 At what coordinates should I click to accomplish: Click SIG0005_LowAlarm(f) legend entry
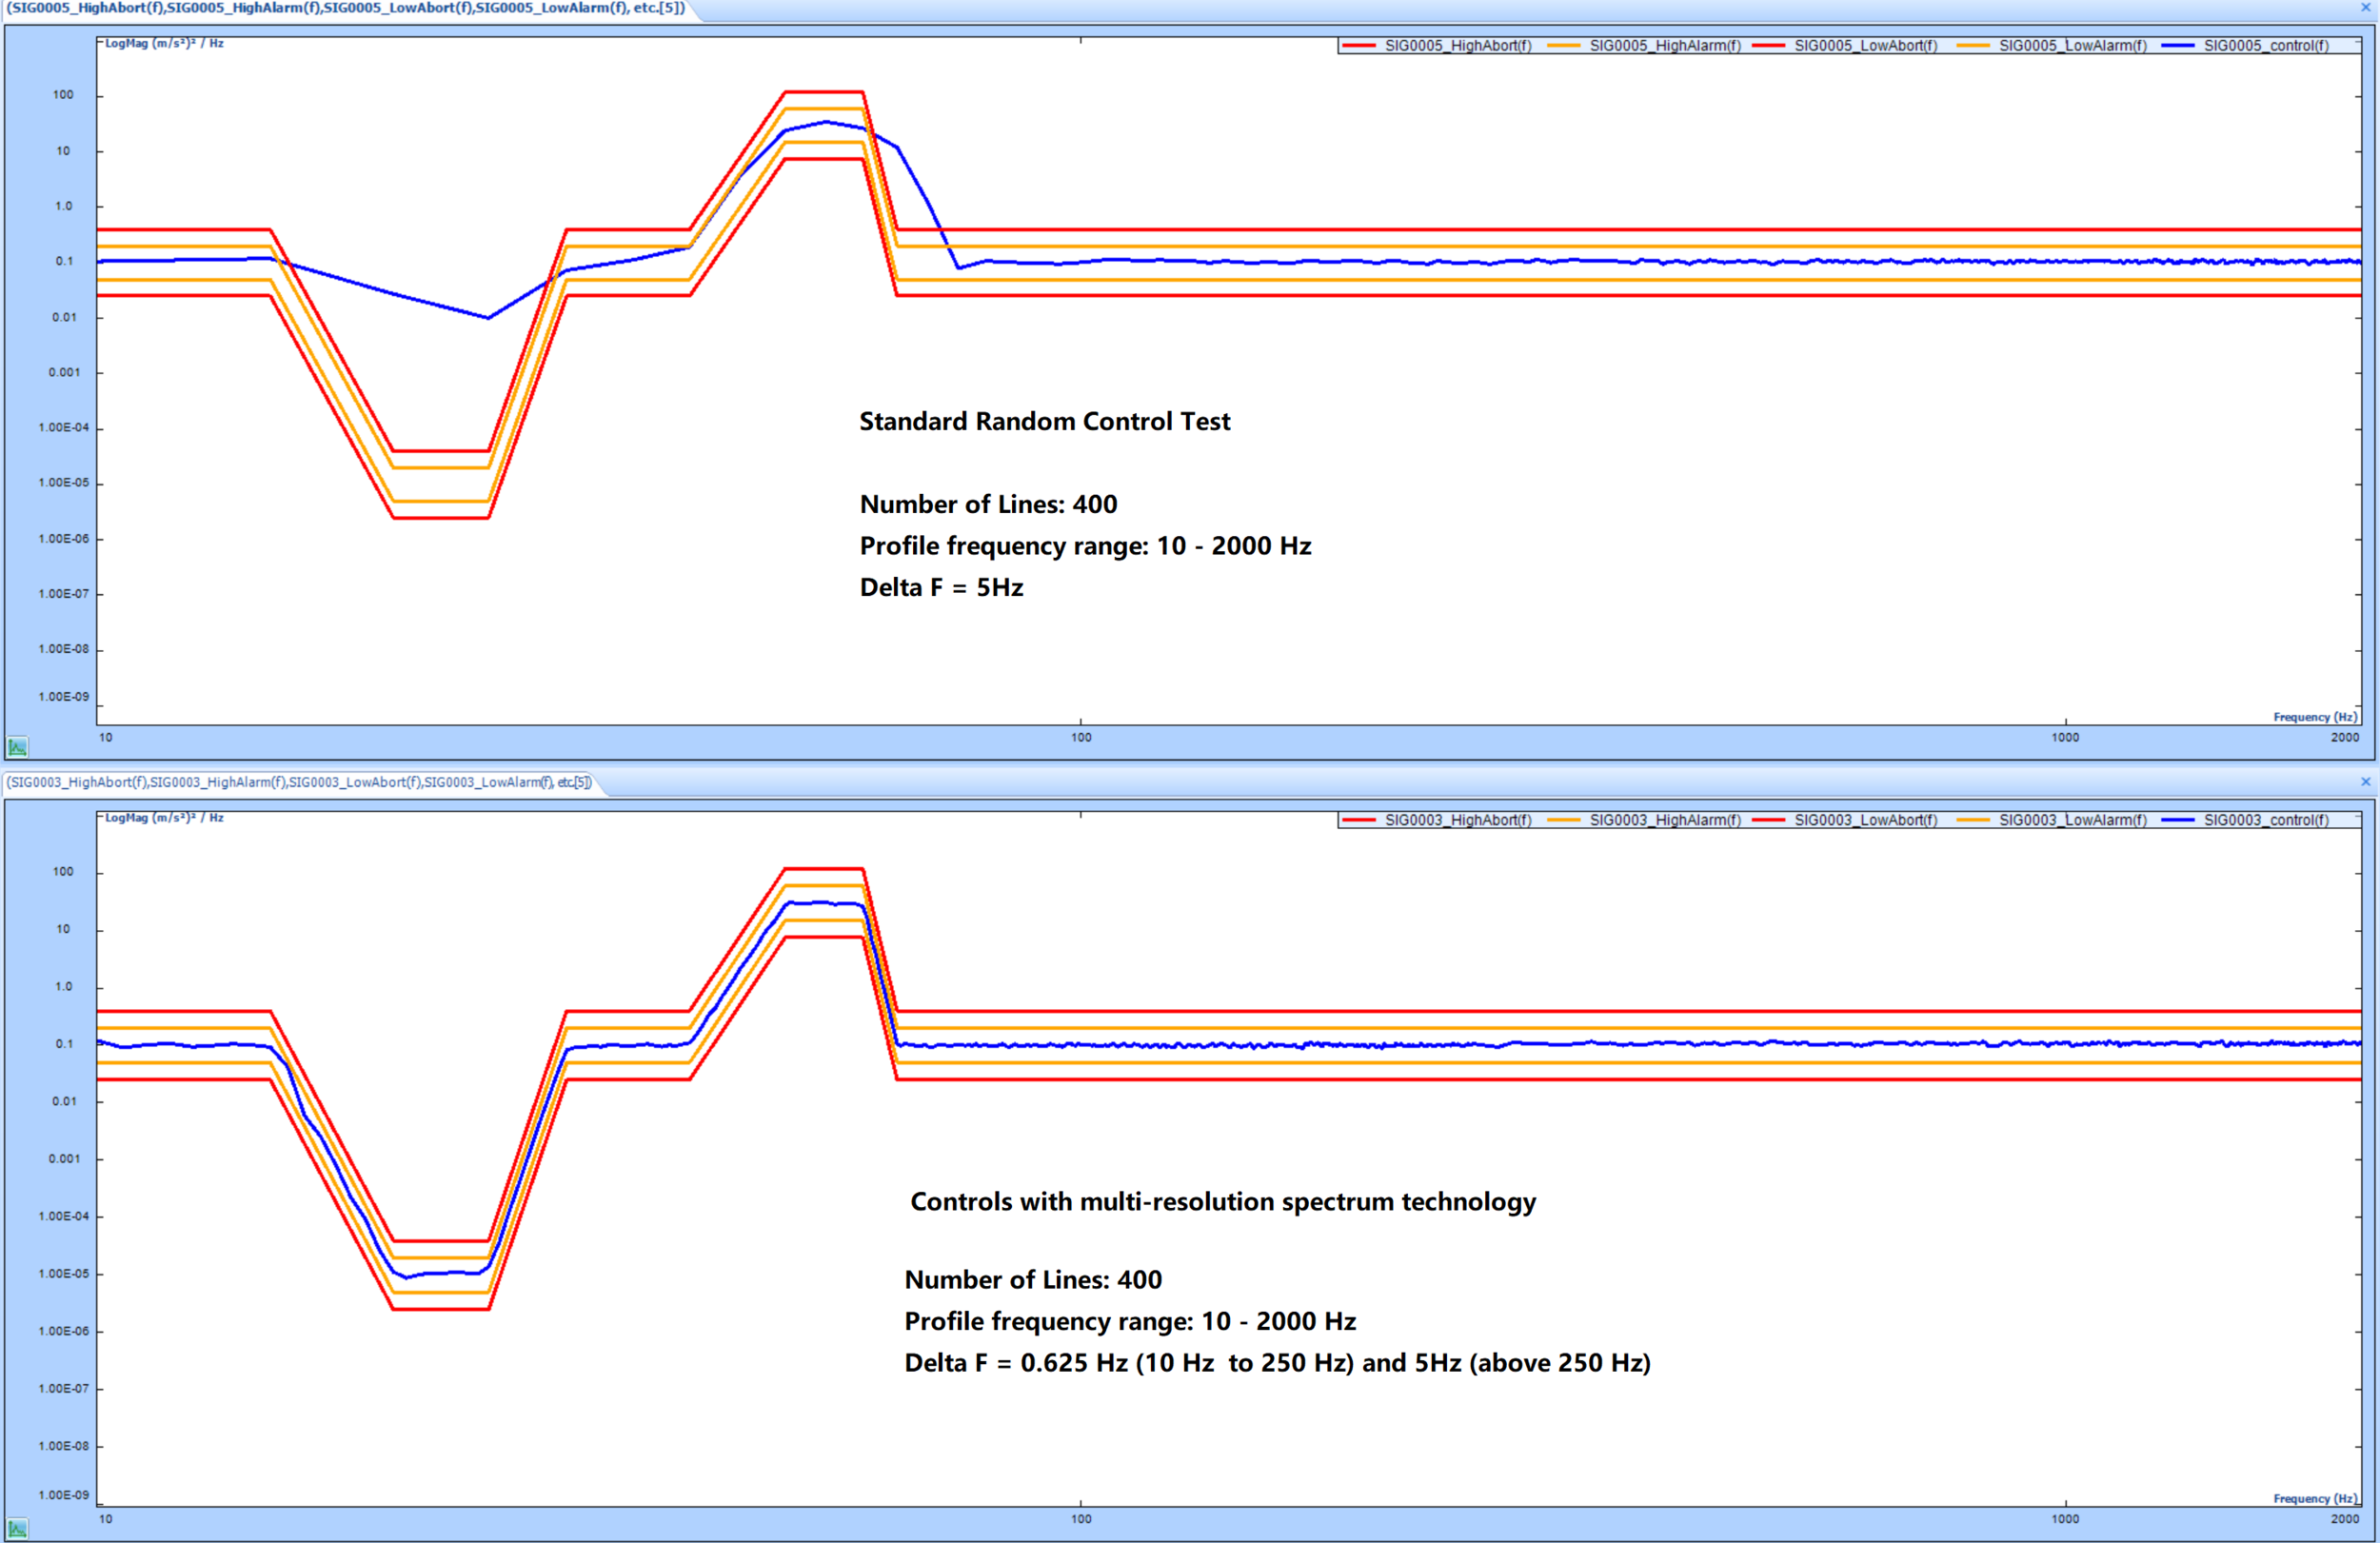point(2072,46)
